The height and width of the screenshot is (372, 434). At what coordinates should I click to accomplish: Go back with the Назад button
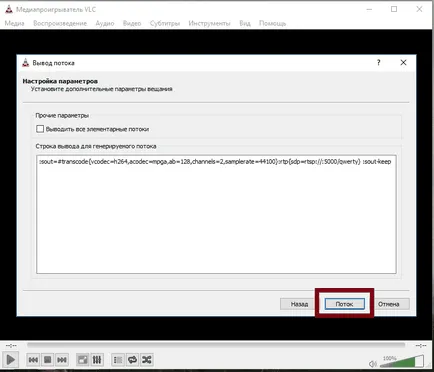299,304
